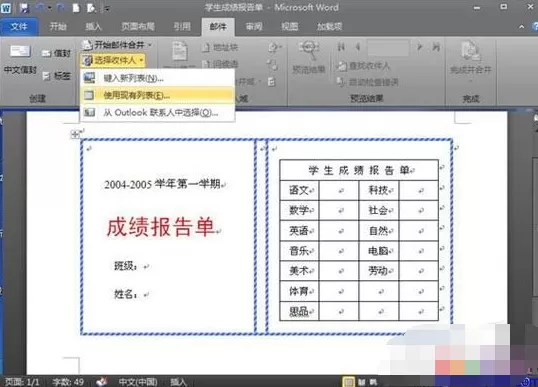
Task: Click 查找收件人 (Find Recipient)
Action: (x=363, y=66)
